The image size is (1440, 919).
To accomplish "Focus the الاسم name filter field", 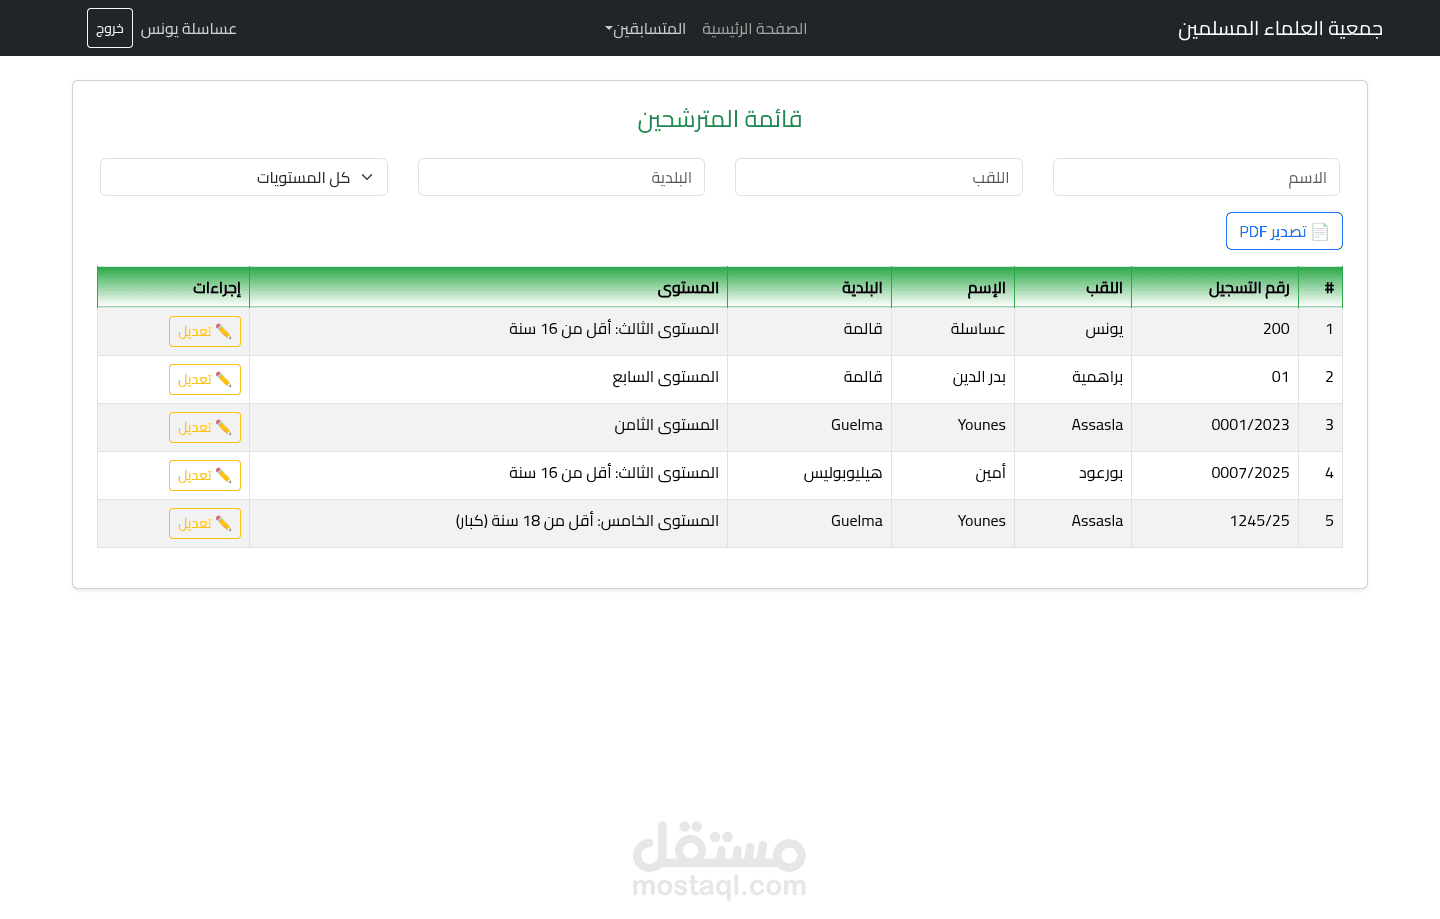I will click(1196, 177).
